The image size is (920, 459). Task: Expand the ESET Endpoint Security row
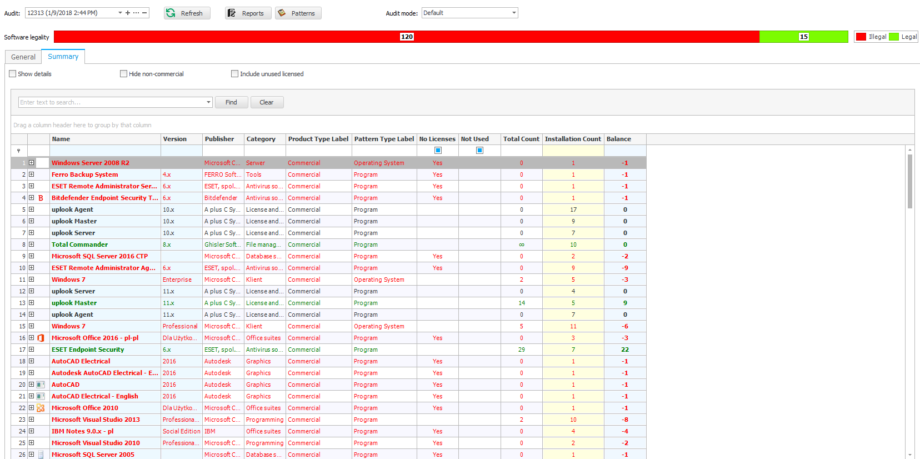pyautogui.click(x=32, y=349)
